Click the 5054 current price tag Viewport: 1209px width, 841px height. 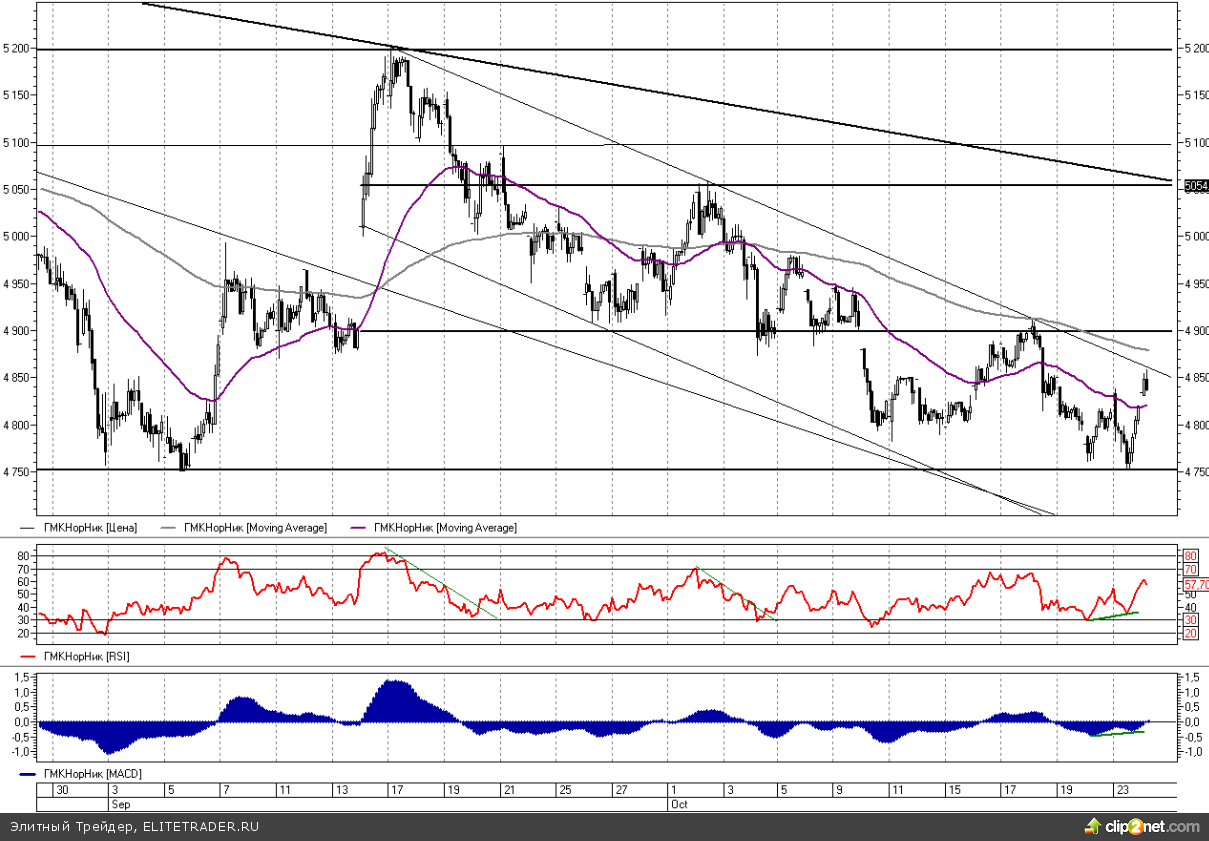click(x=1194, y=185)
